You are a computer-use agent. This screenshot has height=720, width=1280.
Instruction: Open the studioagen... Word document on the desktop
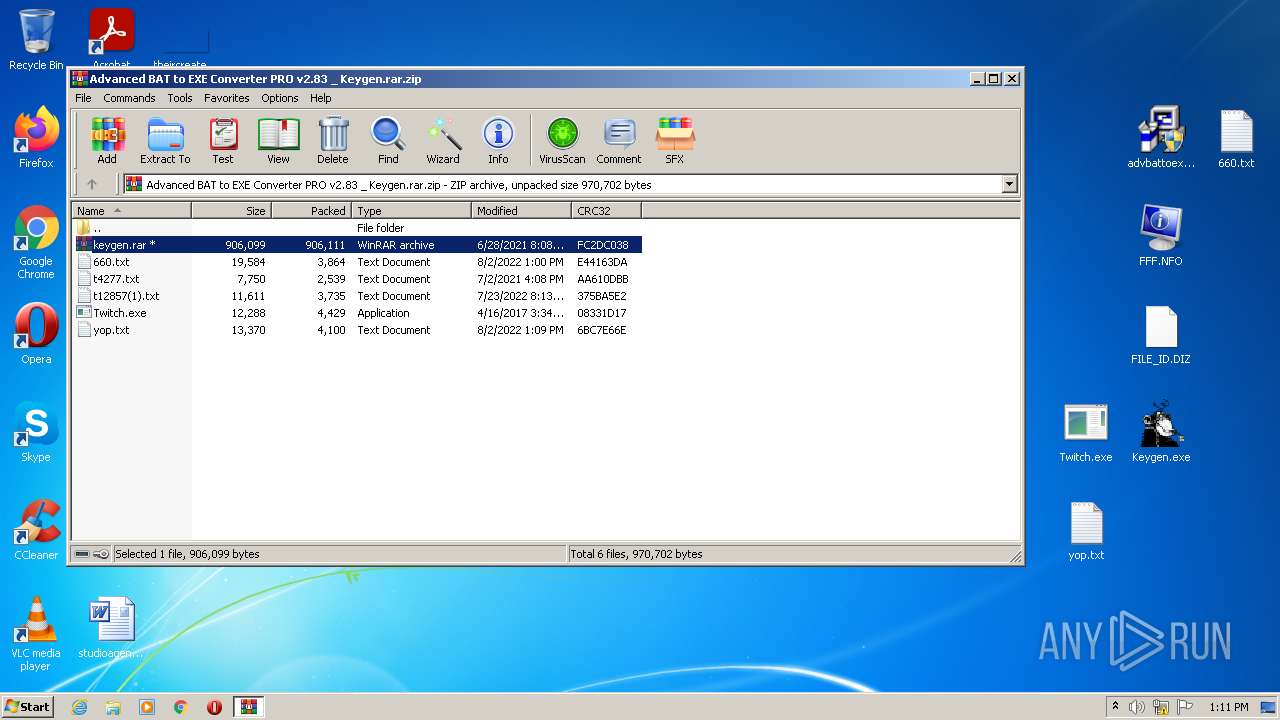pos(111,628)
